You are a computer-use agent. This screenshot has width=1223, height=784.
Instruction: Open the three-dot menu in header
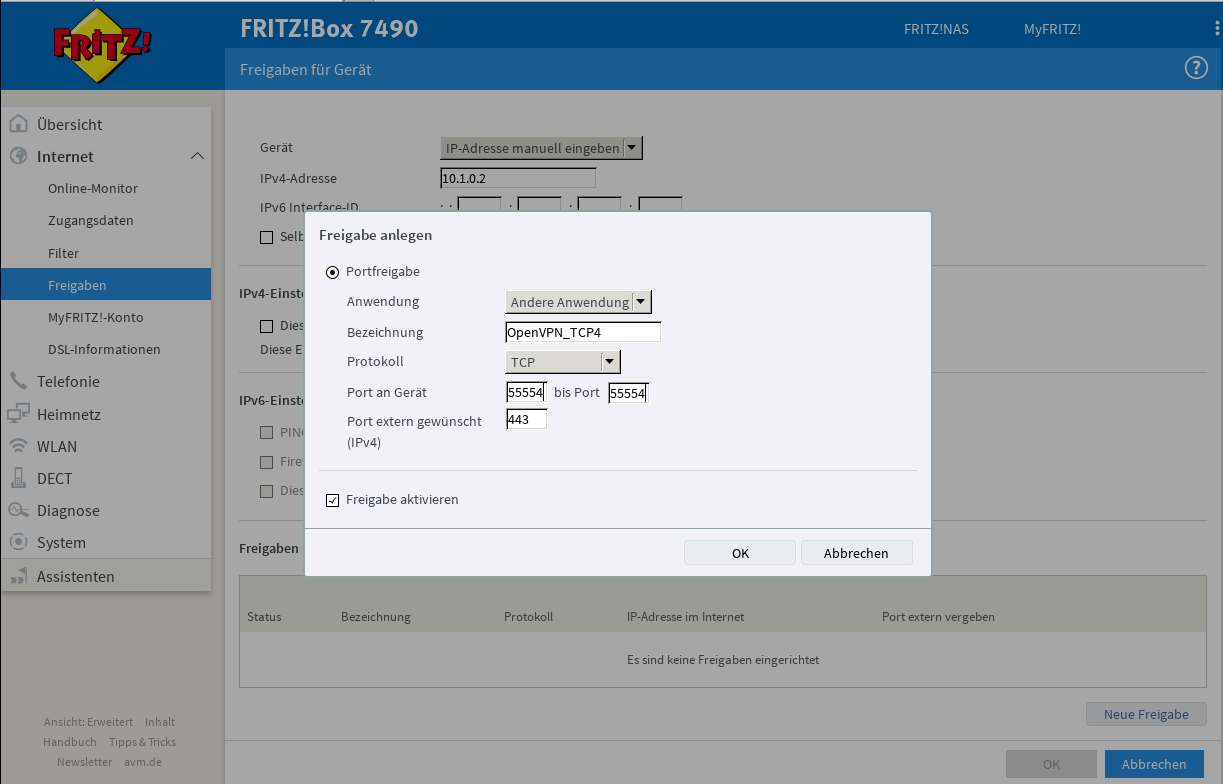[1217, 28]
